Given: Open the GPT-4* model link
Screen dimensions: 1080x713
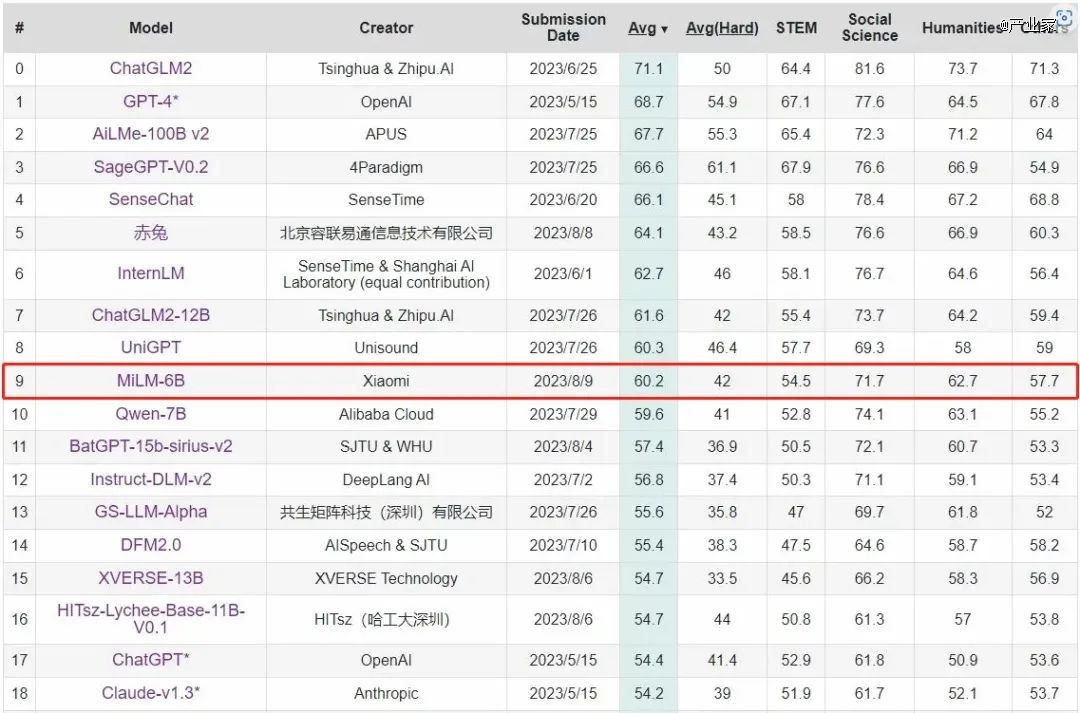Looking at the screenshot, I should [x=151, y=101].
